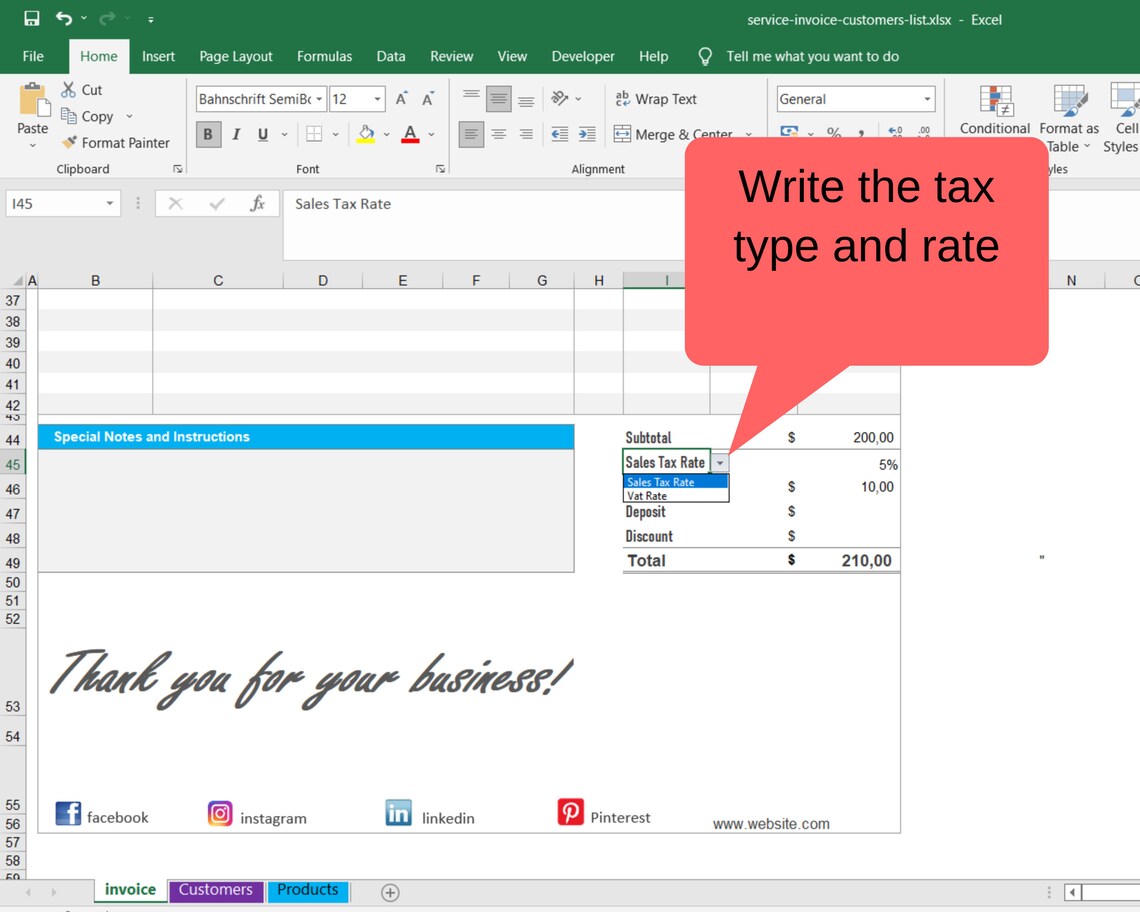Viewport: 1140px width, 912px height.
Task: Toggle Bold formatting
Action: pos(208,134)
